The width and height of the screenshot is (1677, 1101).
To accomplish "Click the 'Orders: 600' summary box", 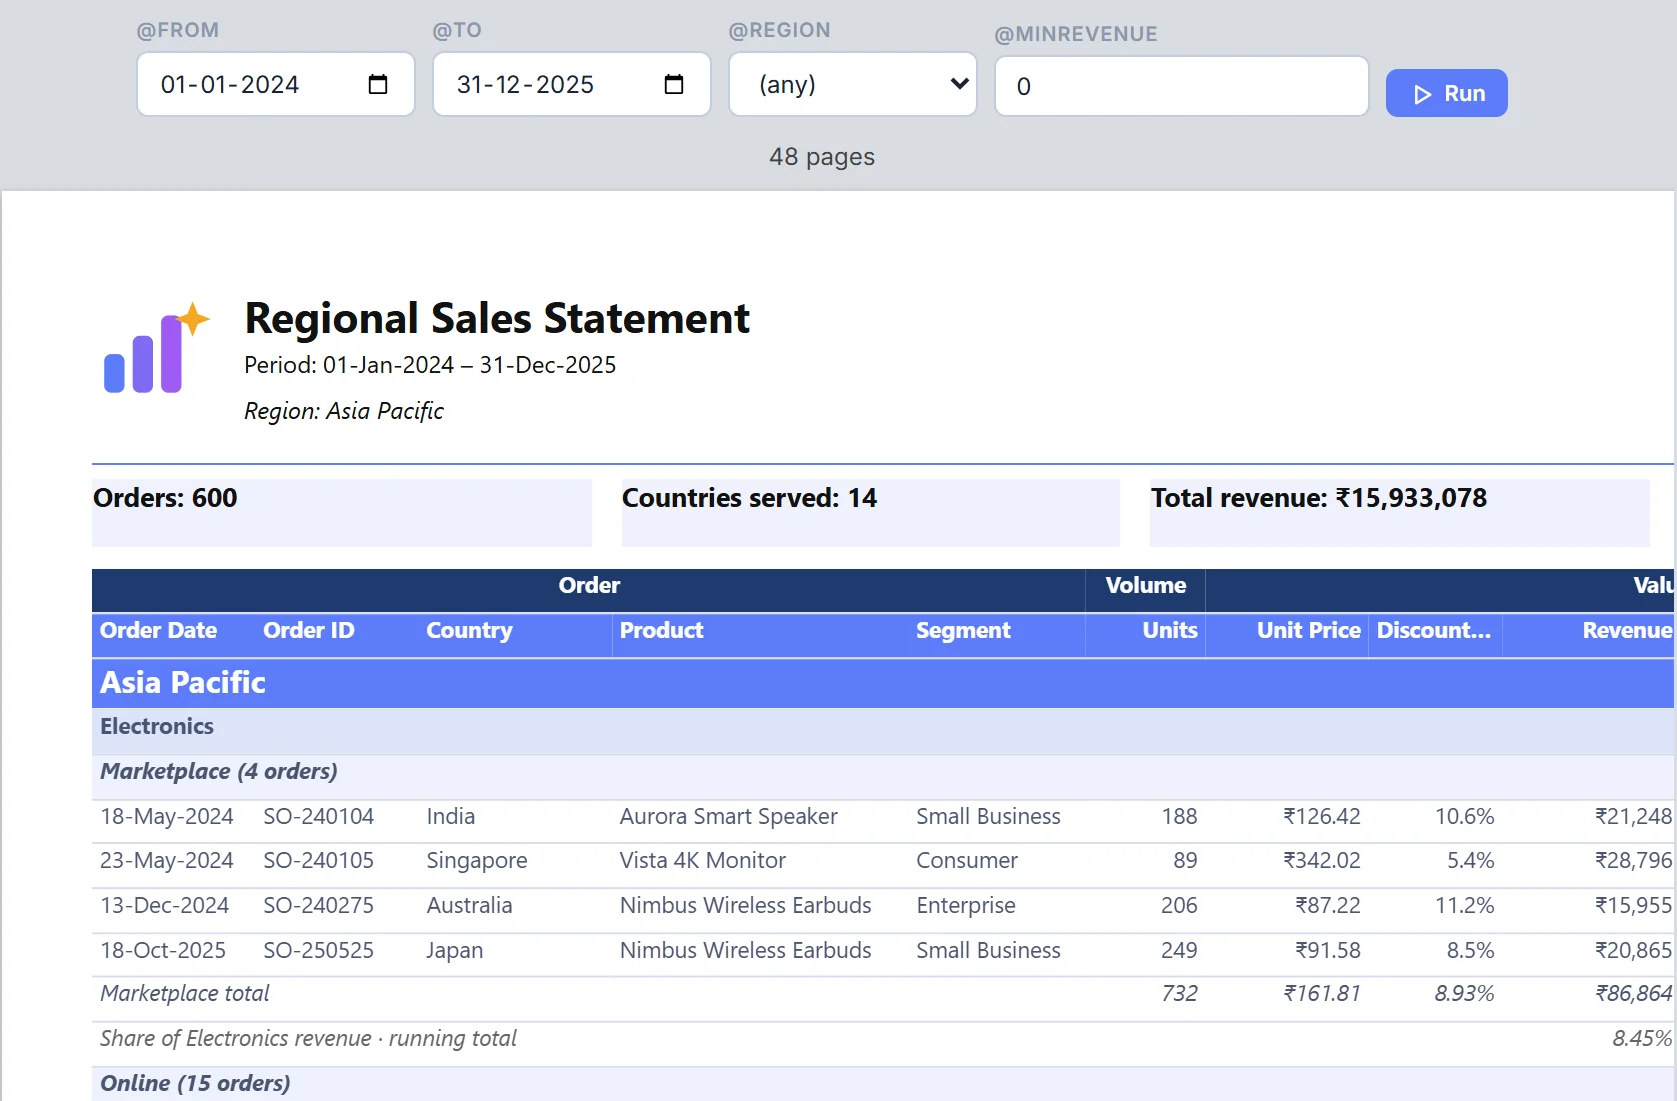I will coord(342,512).
